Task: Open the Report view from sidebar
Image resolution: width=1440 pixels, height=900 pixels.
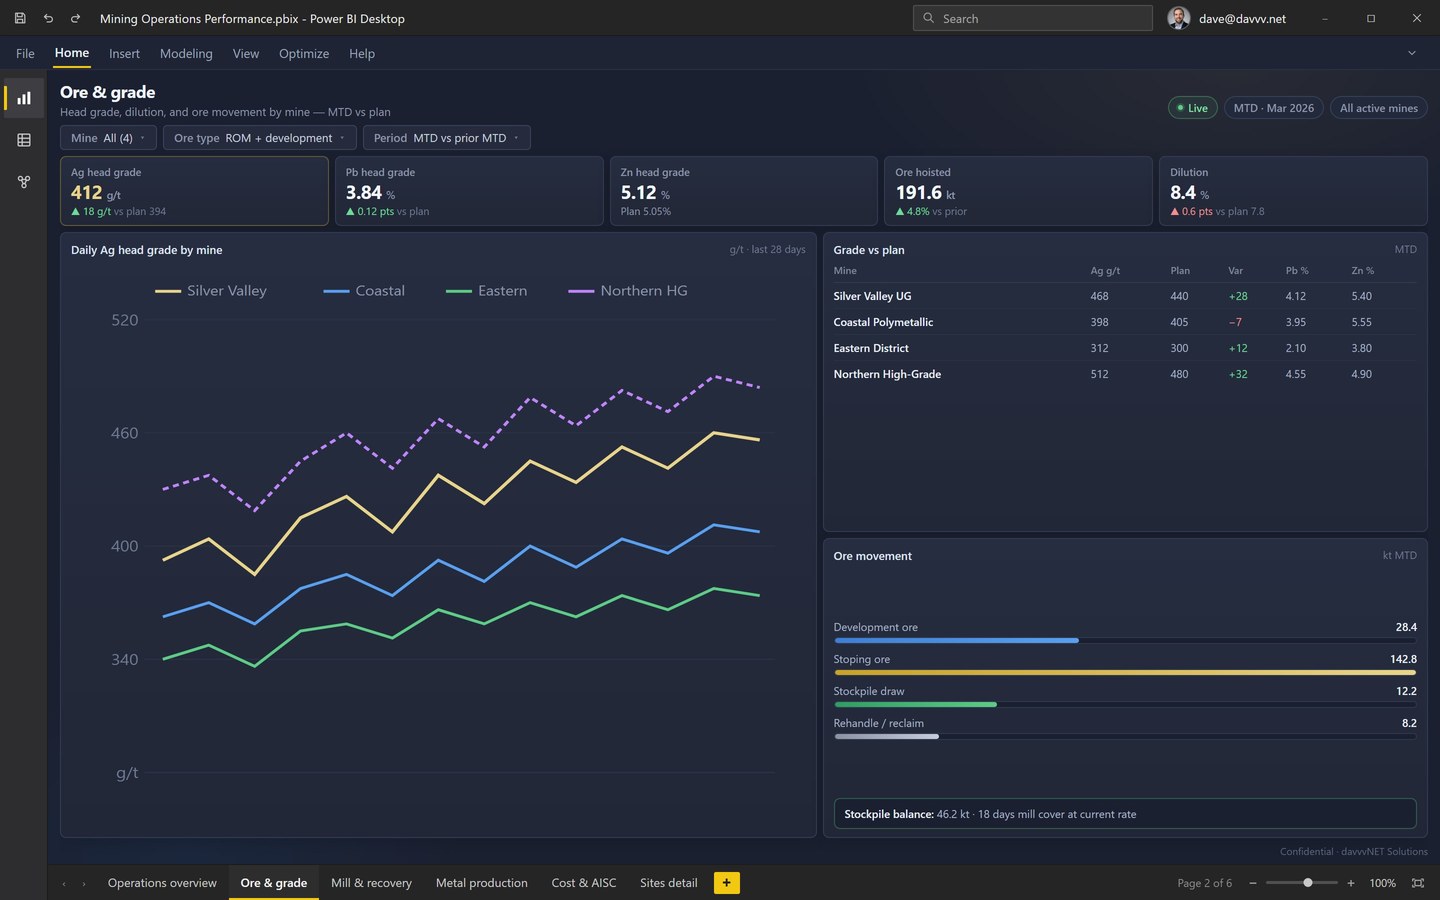Action: tap(24, 98)
